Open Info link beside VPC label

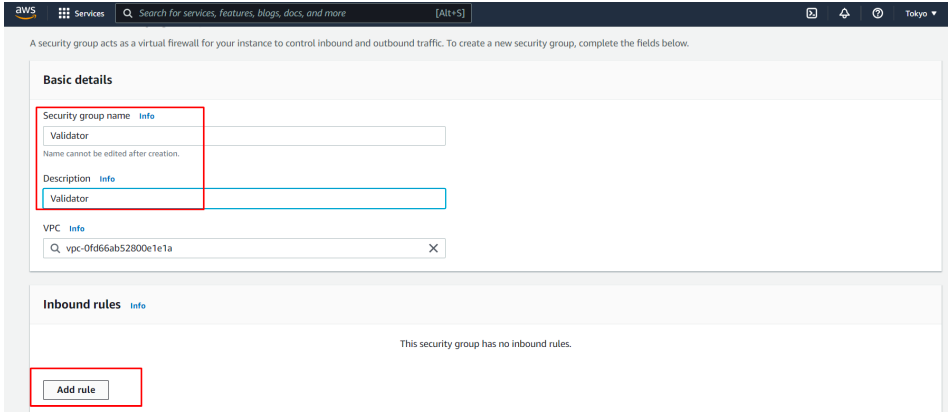click(x=77, y=229)
